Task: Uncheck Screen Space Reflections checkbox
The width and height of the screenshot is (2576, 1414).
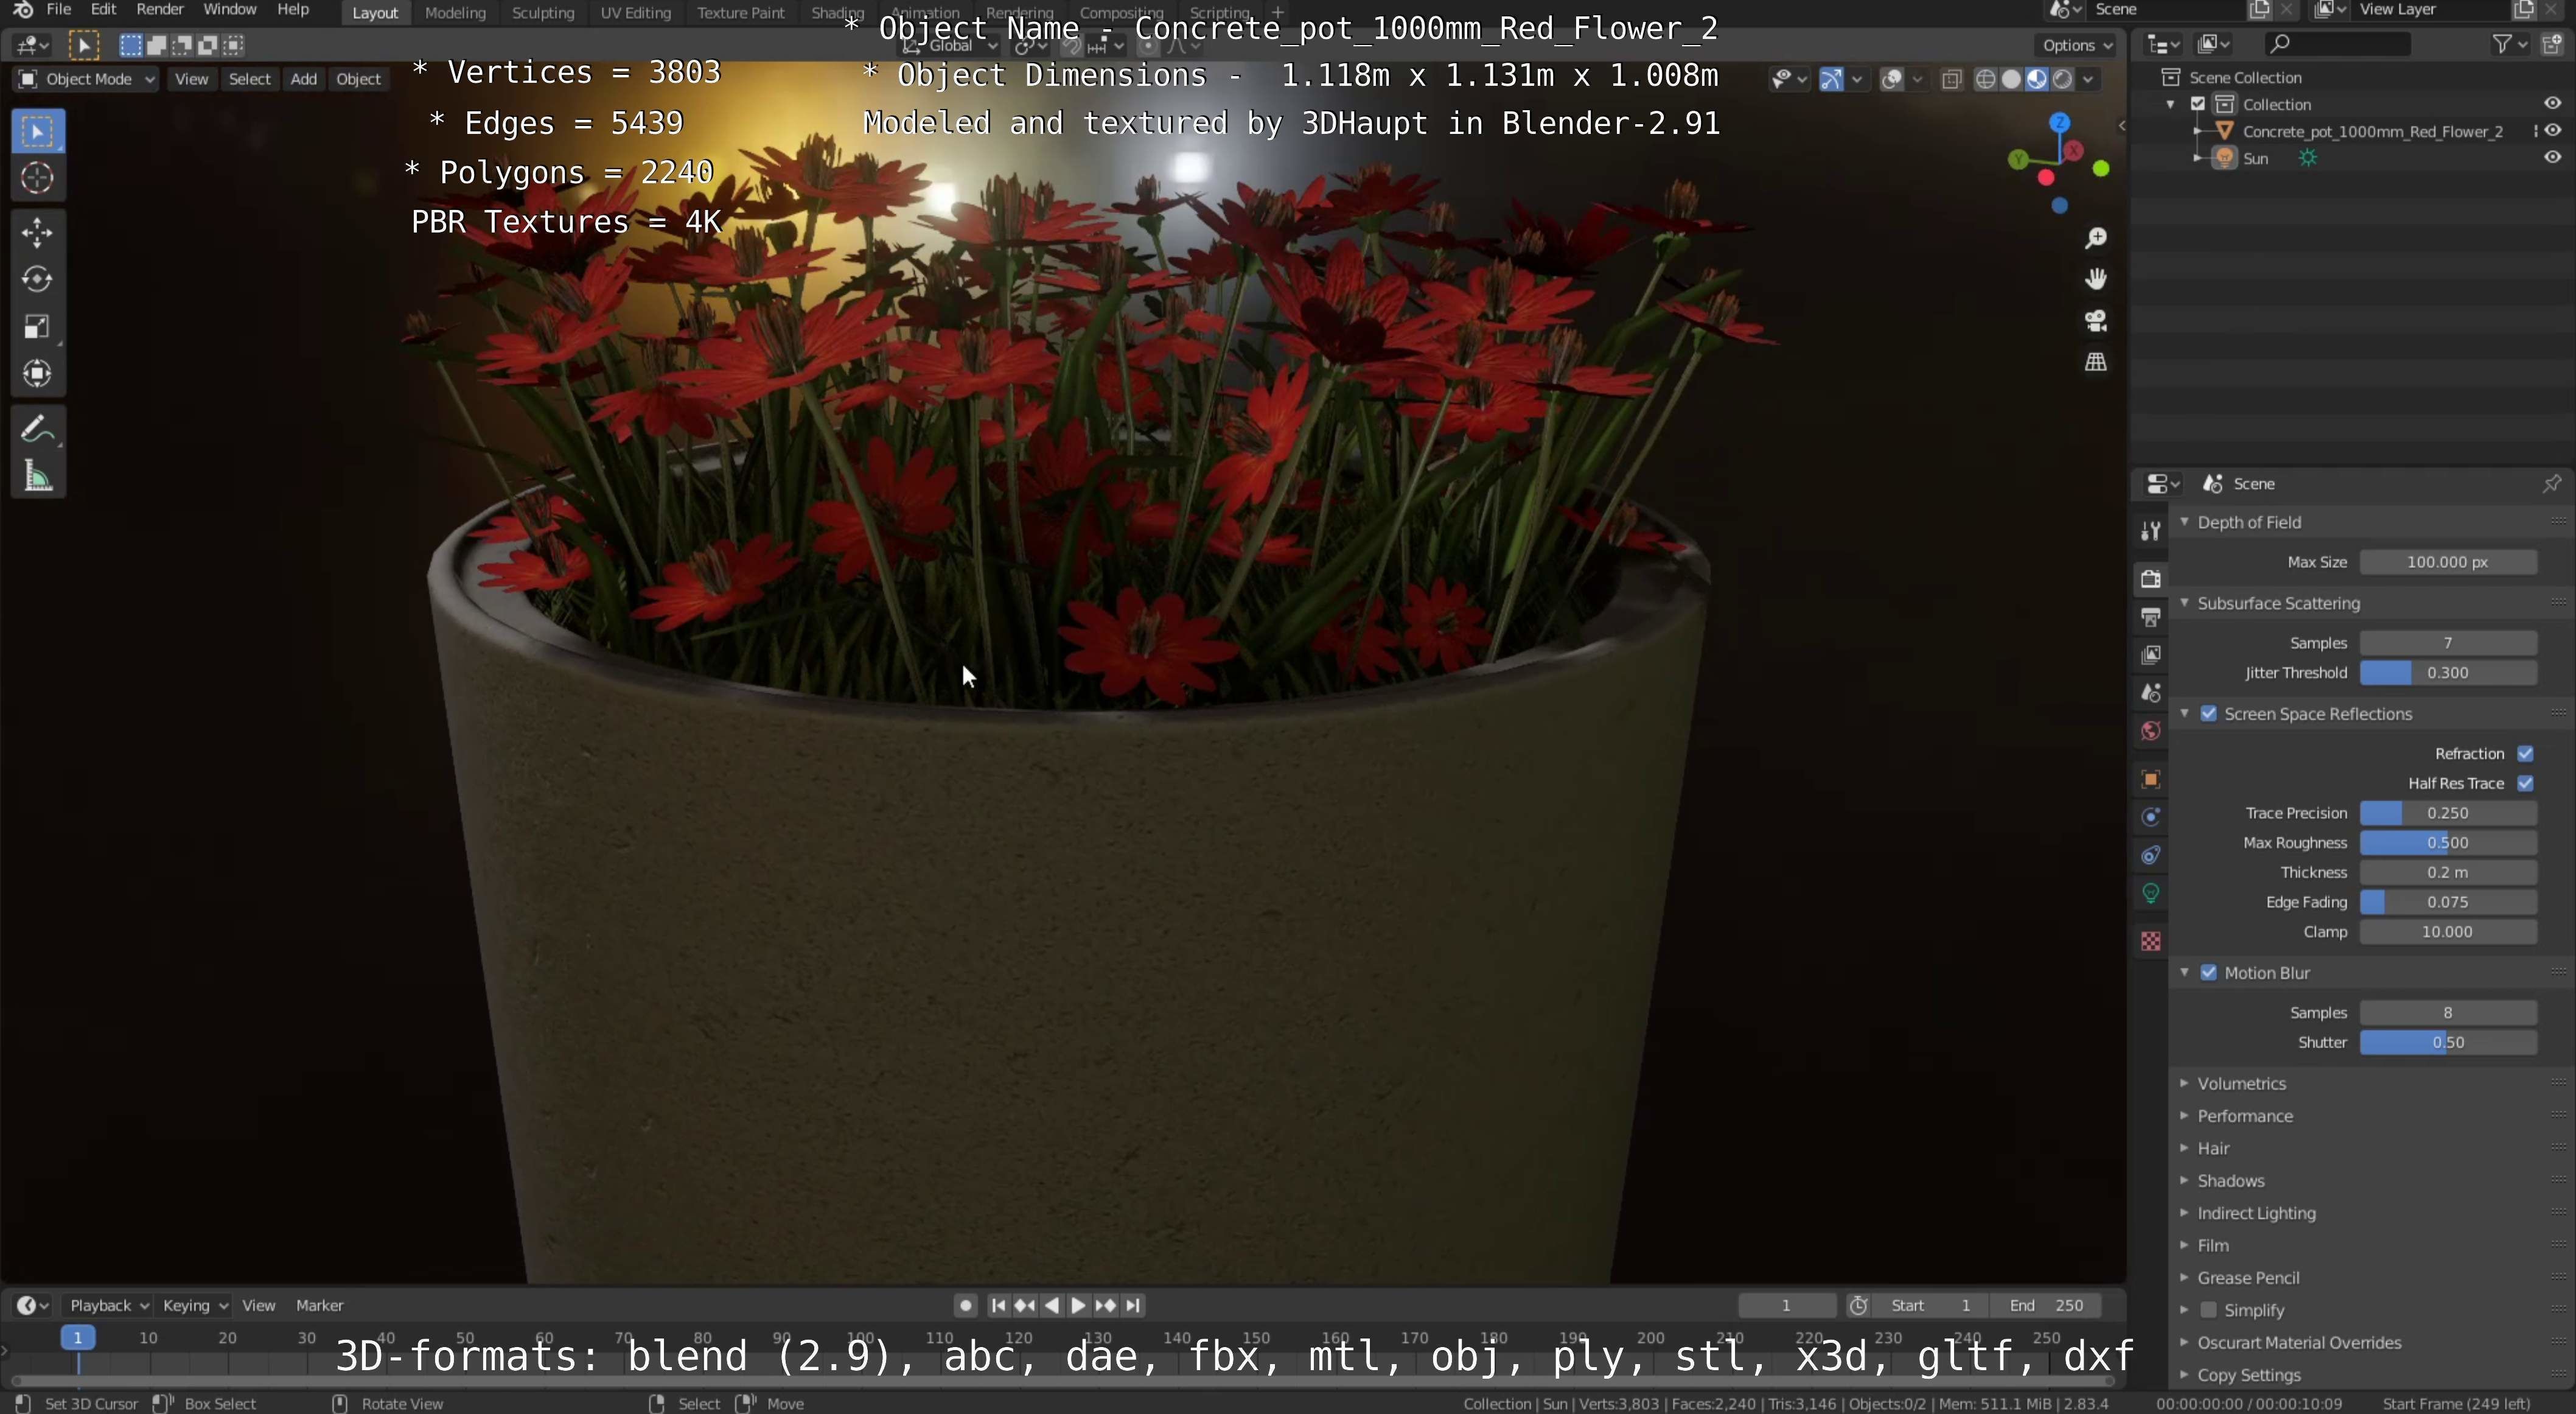Action: coord(2209,714)
